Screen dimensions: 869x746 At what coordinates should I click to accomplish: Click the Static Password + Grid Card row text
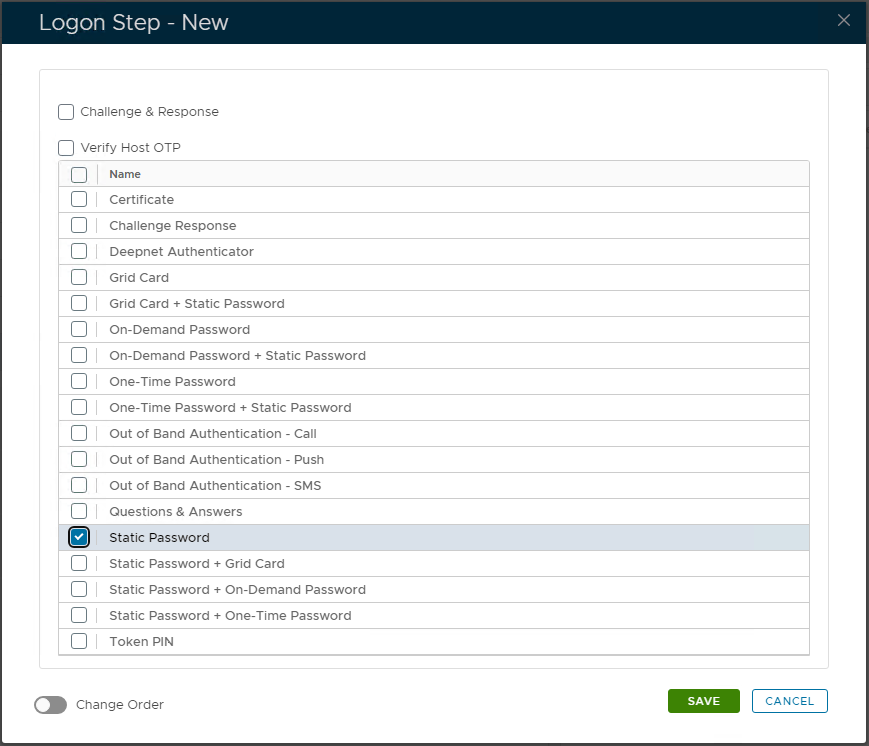pos(197,564)
